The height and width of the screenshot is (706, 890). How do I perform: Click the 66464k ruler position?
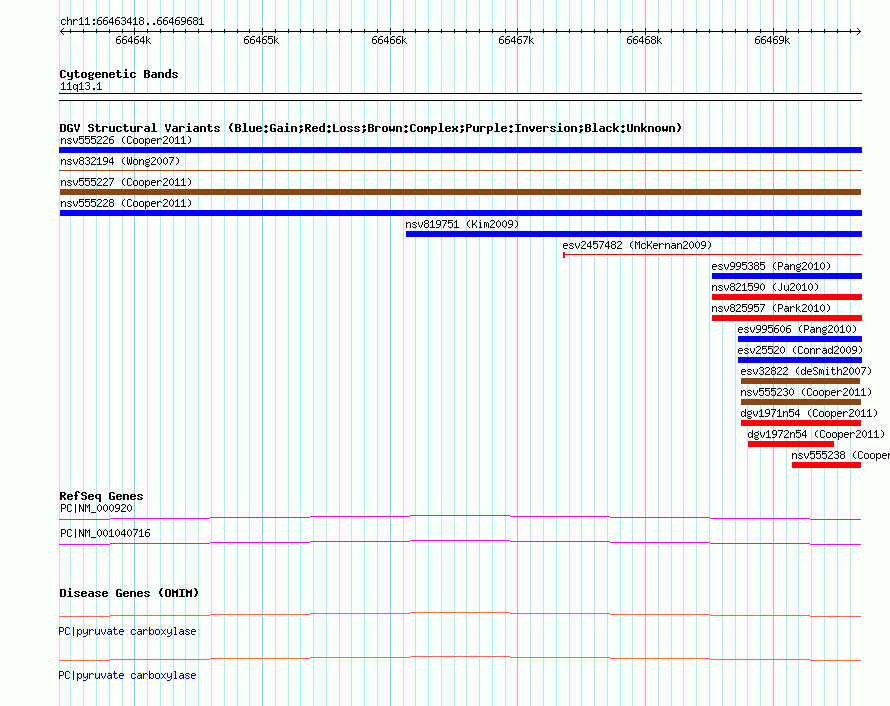click(133, 40)
